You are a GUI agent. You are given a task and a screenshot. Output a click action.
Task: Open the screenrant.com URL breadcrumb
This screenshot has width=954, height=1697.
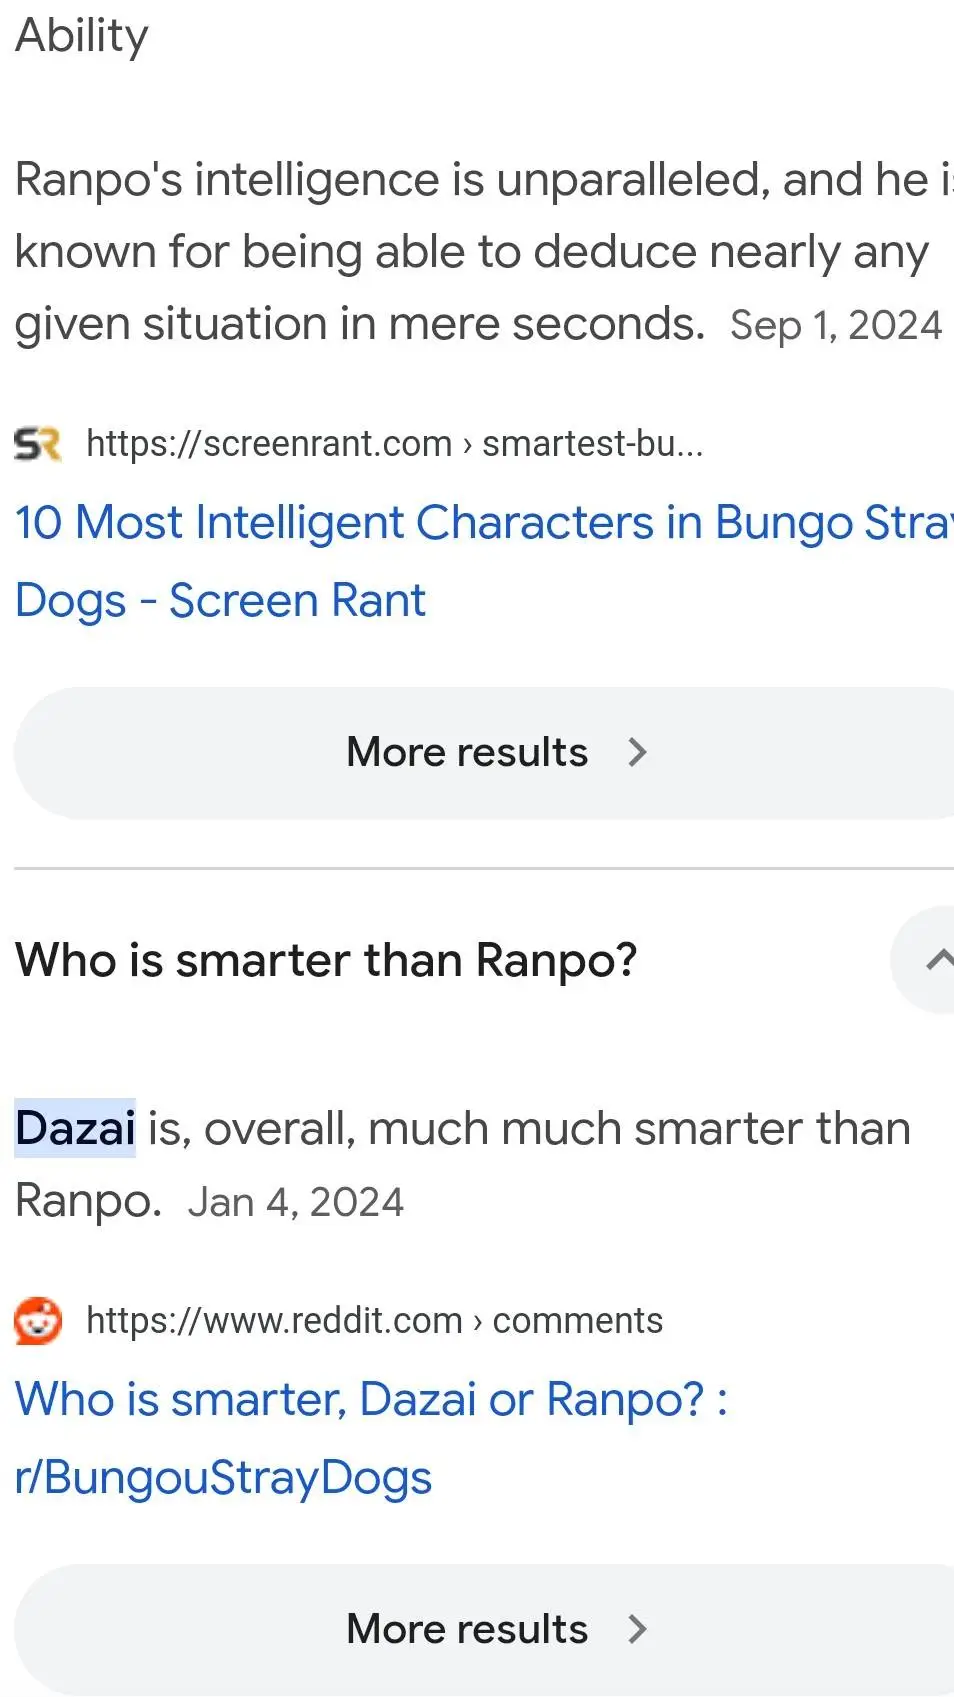click(269, 443)
